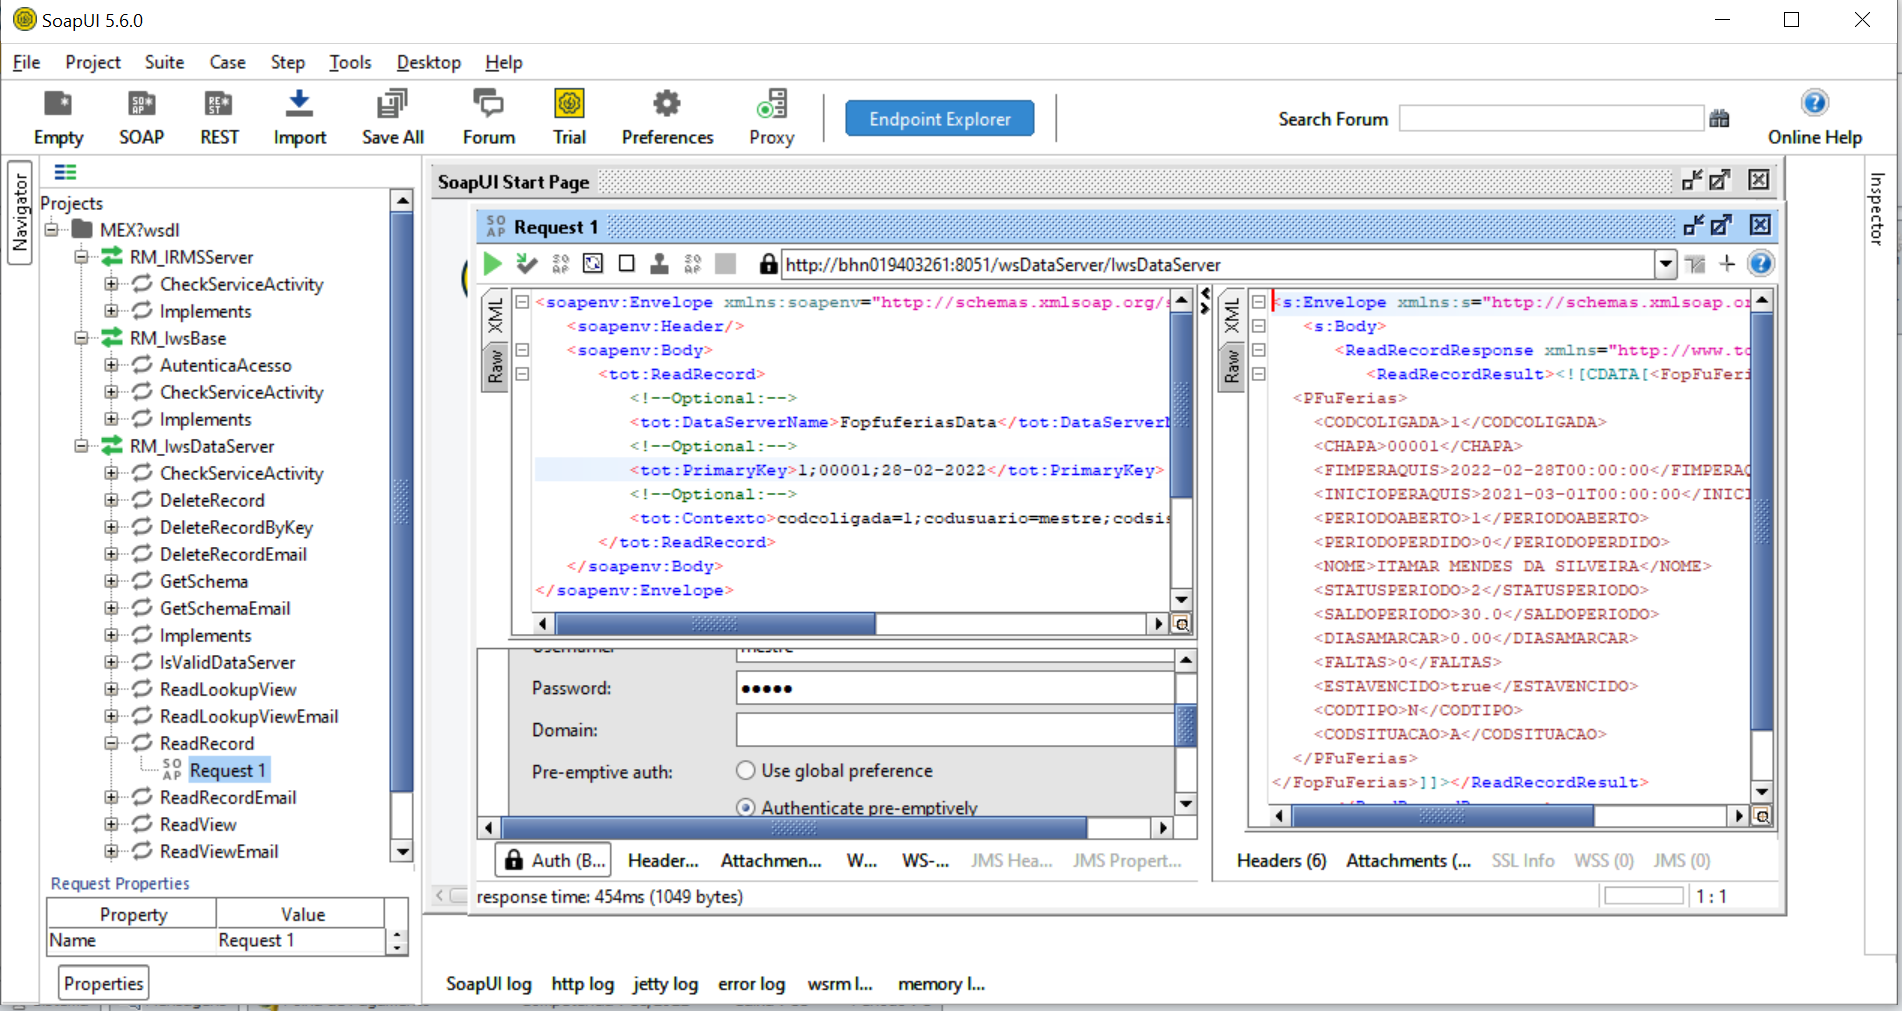Toggle navigator list view icon
This screenshot has width=1902, height=1011.
coord(66,172)
